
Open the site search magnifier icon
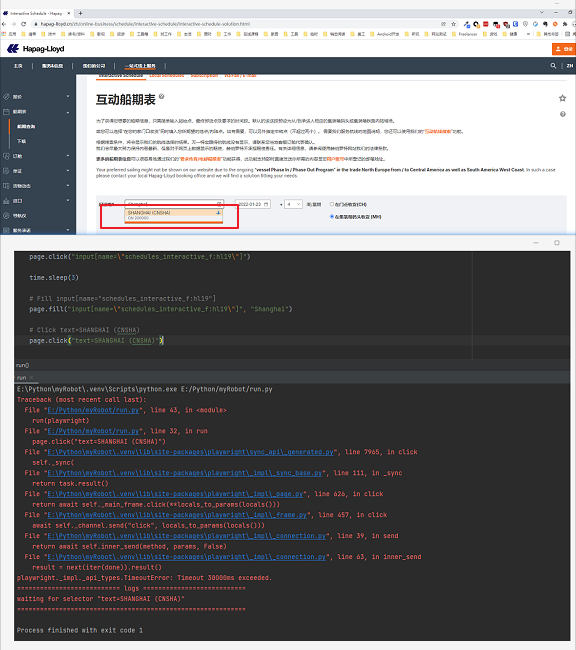[x=553, y=65]
